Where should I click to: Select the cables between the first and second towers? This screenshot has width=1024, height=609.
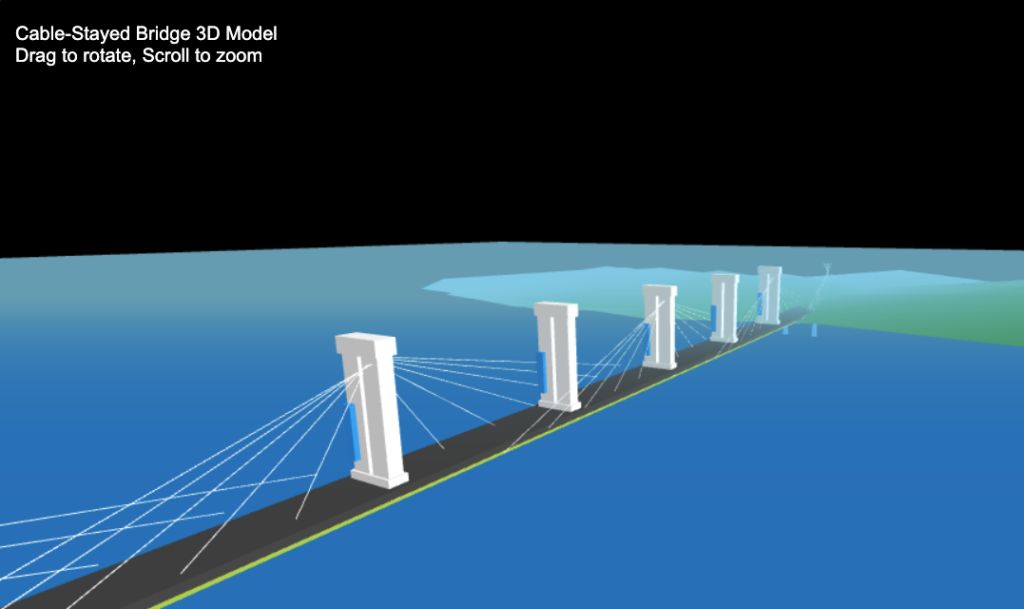[x=460, y=370]
